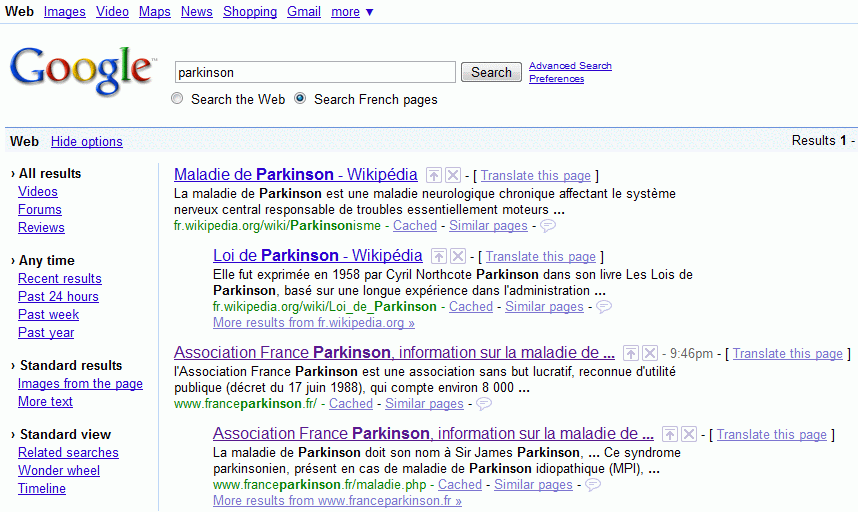
Task: Open the Wonder wheel view
Action: pyautogui.click(x=59, y=470)
